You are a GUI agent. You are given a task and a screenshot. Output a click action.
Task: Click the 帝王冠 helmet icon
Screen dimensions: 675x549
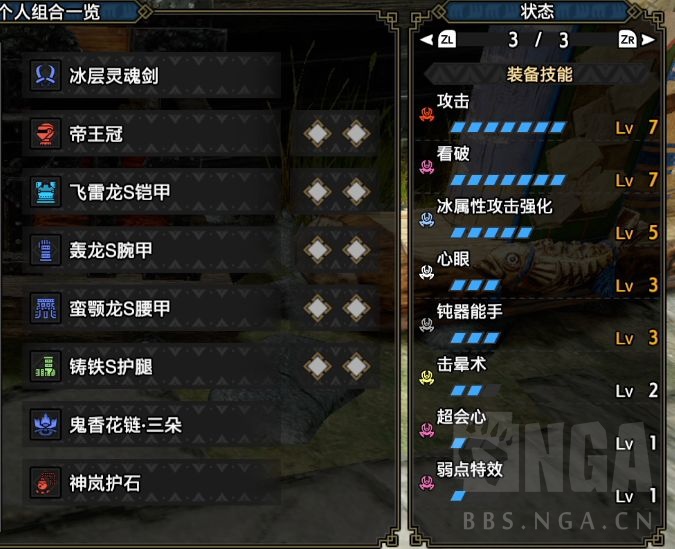click(x=45, y=134)
